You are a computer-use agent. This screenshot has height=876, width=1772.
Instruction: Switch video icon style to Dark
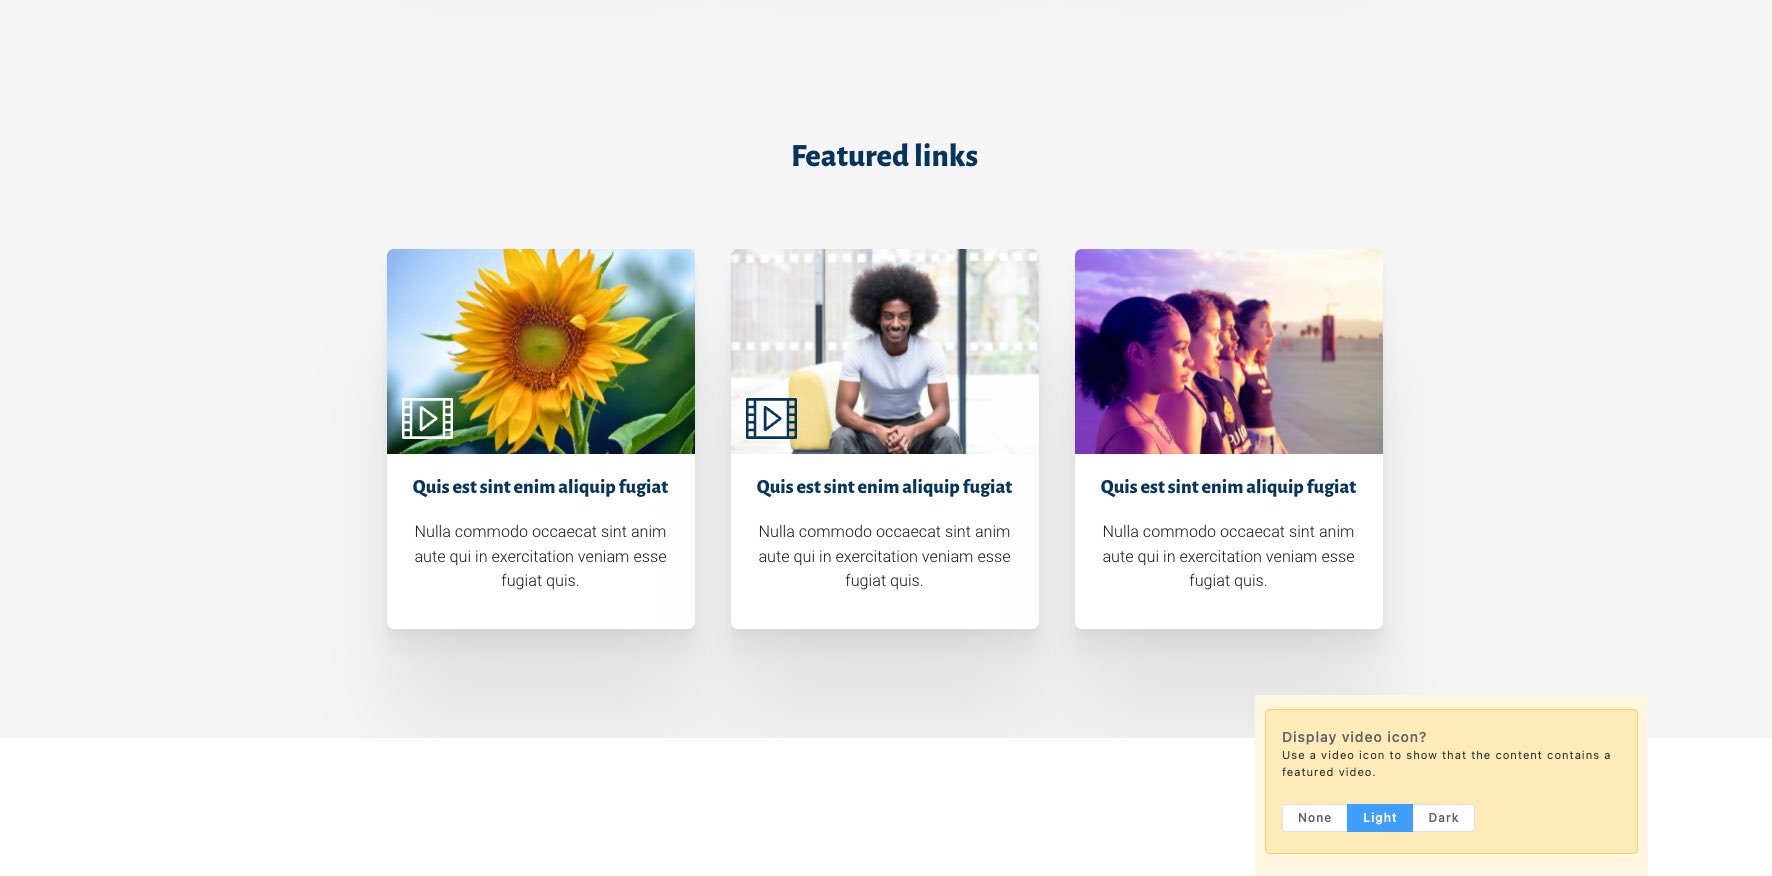(1443, 818)
